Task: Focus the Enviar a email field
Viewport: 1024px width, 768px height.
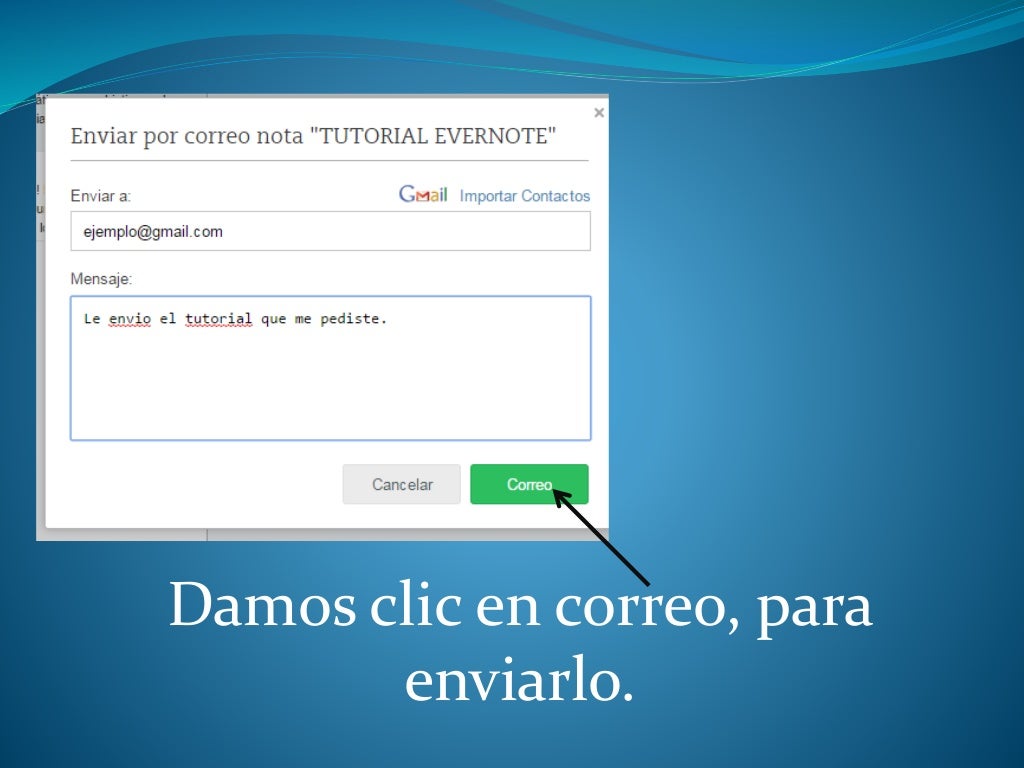Action: [x=330, y=231]
